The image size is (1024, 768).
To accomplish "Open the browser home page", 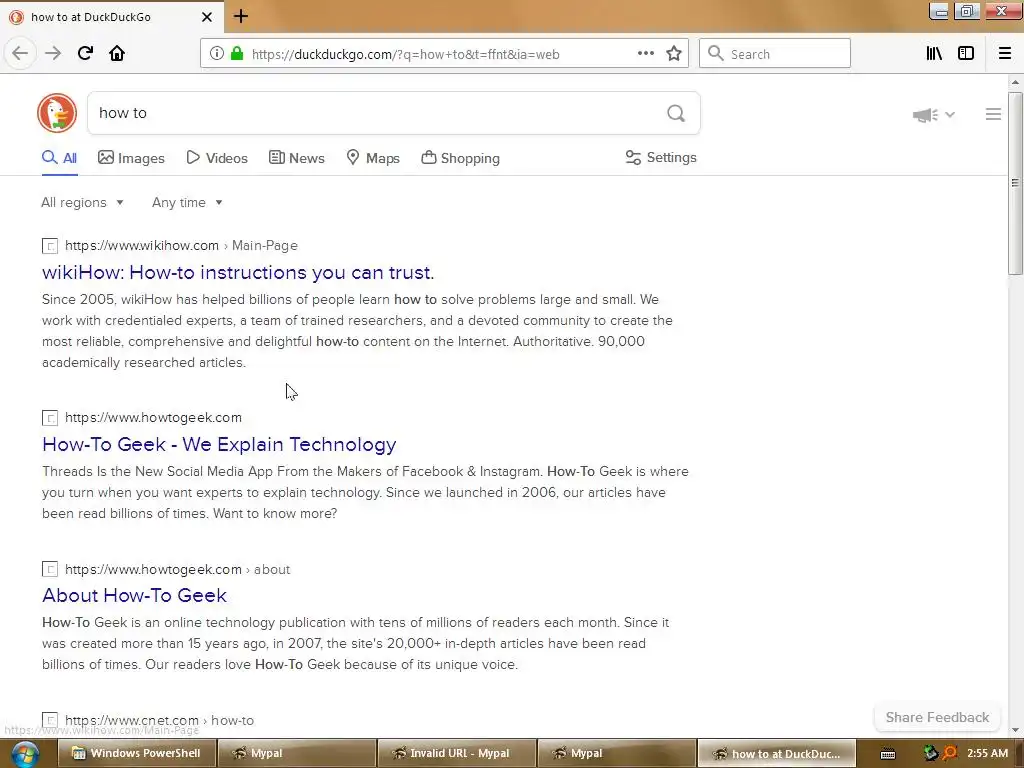I will point(117,54).
